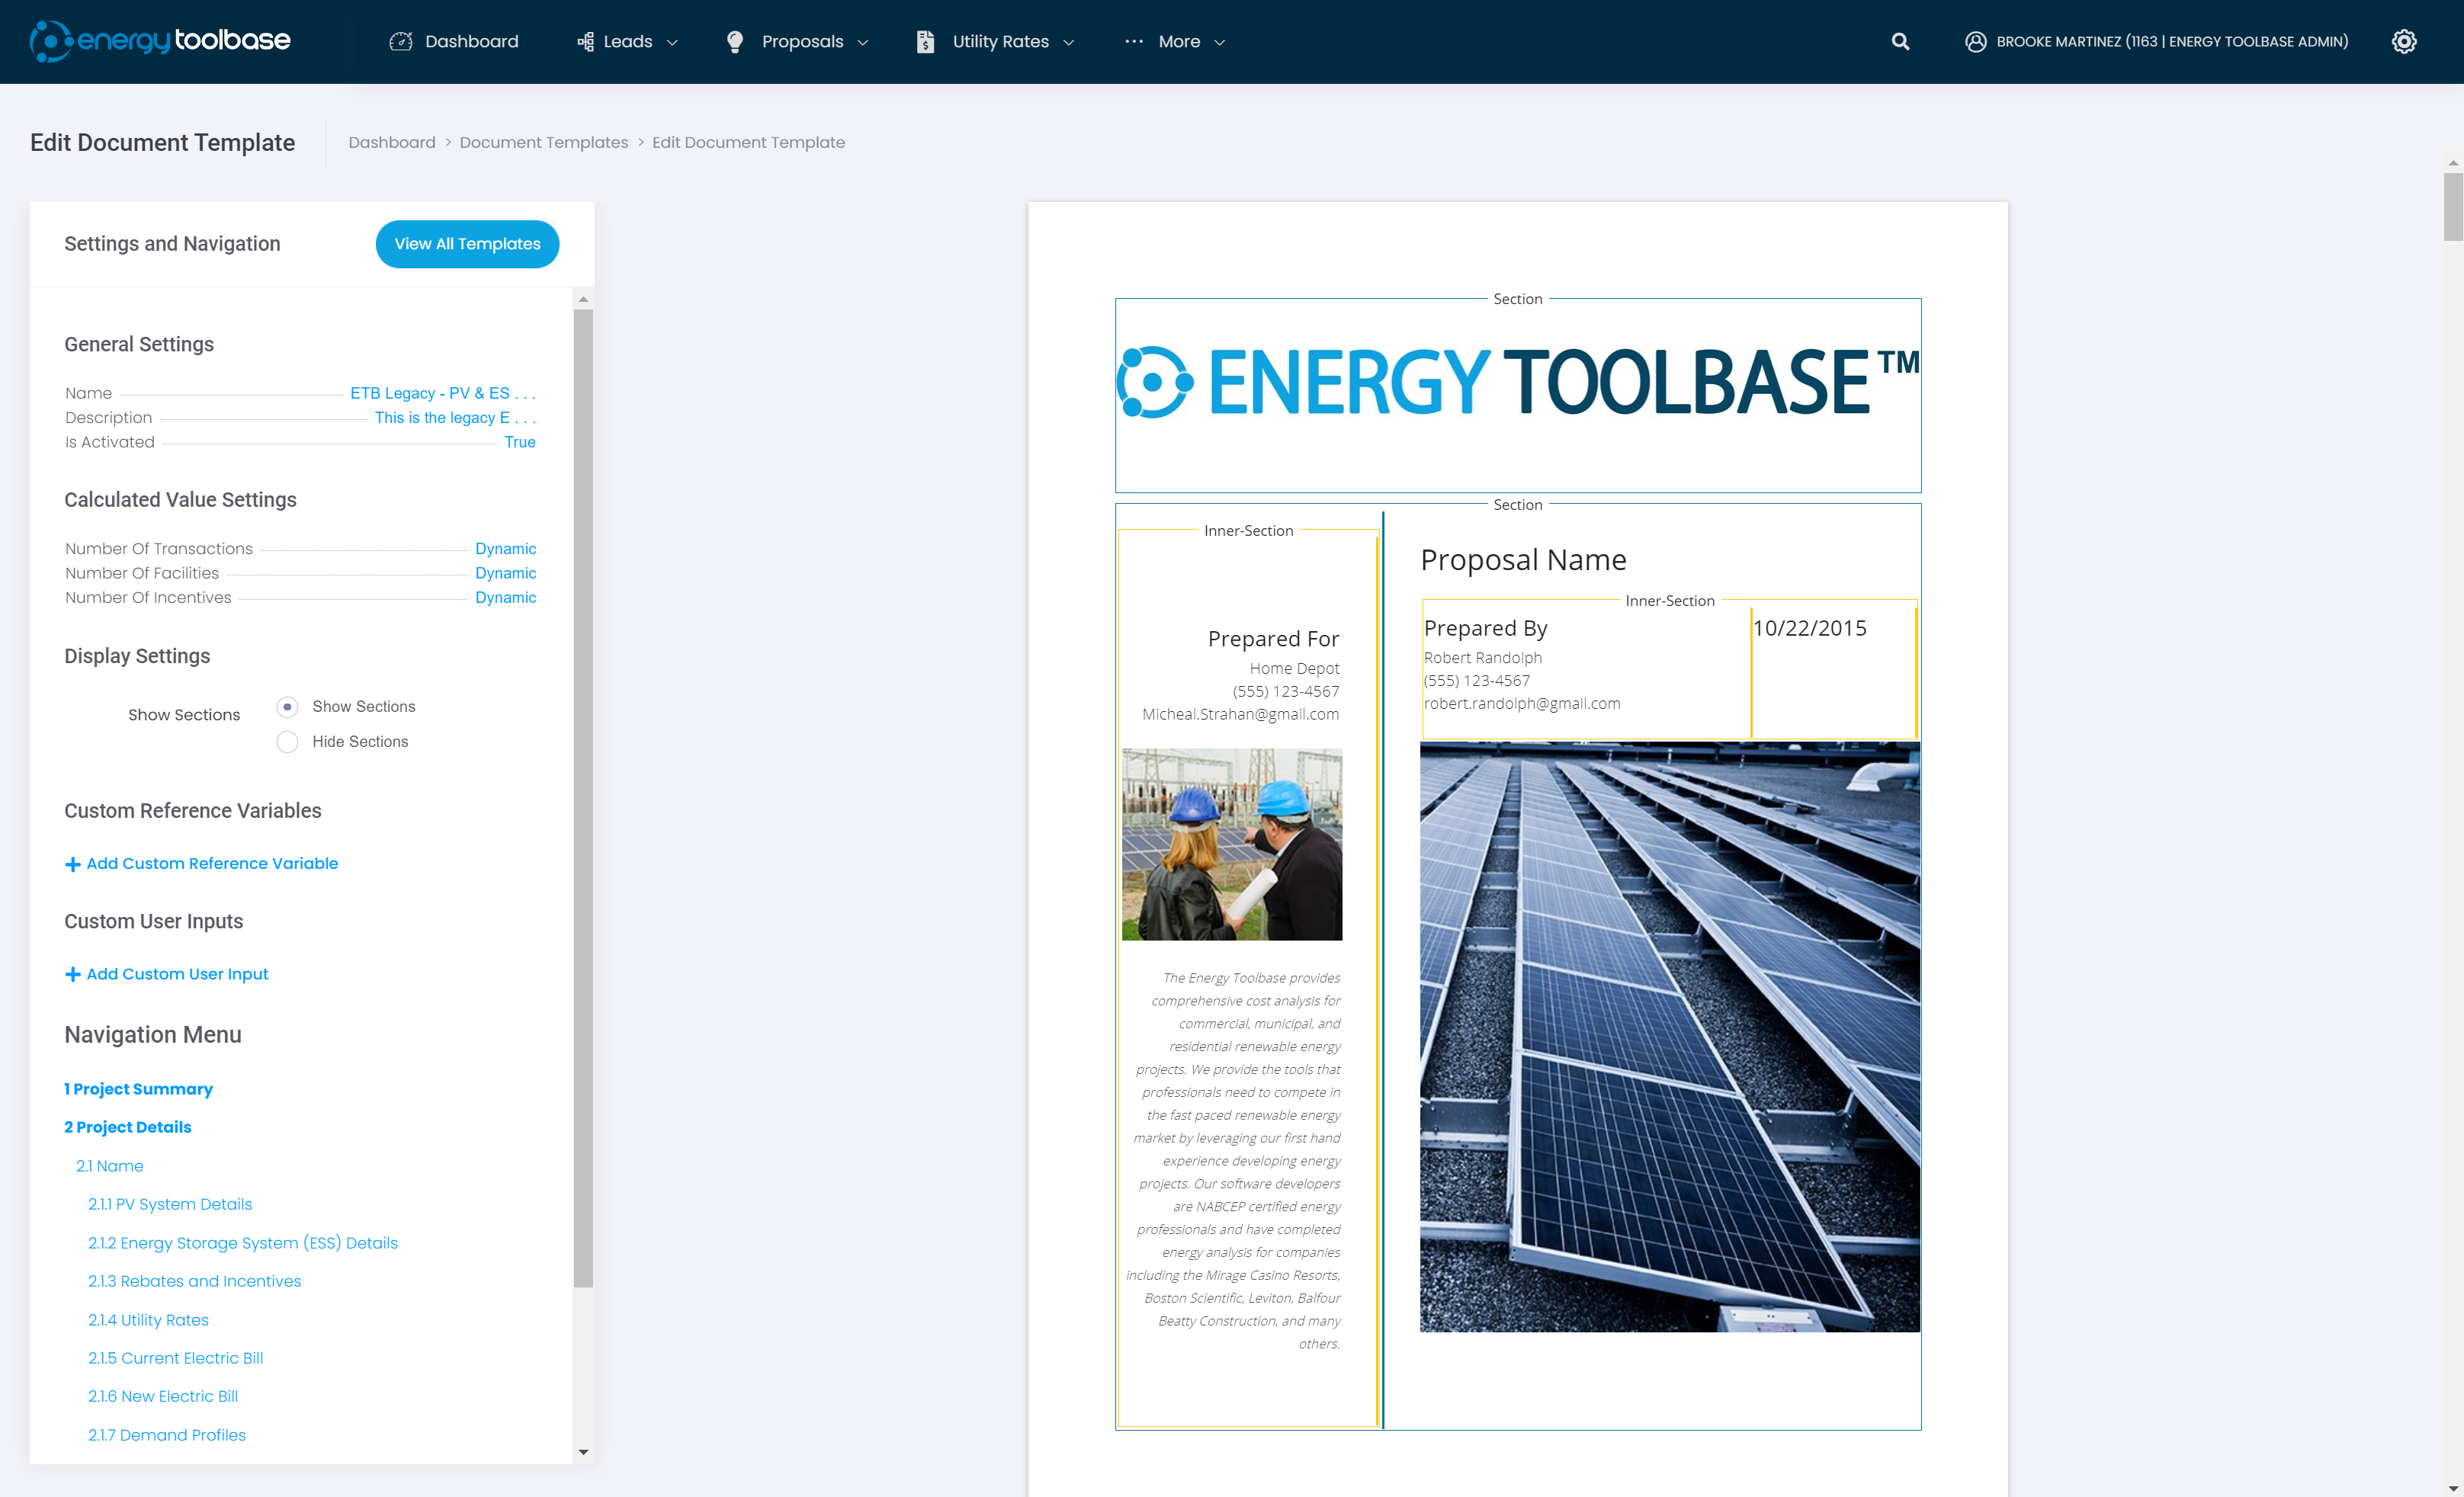Navigate to 2.1.1 PV System Details
The height and width of the screenshot is (1497, 2464).
170,1205
